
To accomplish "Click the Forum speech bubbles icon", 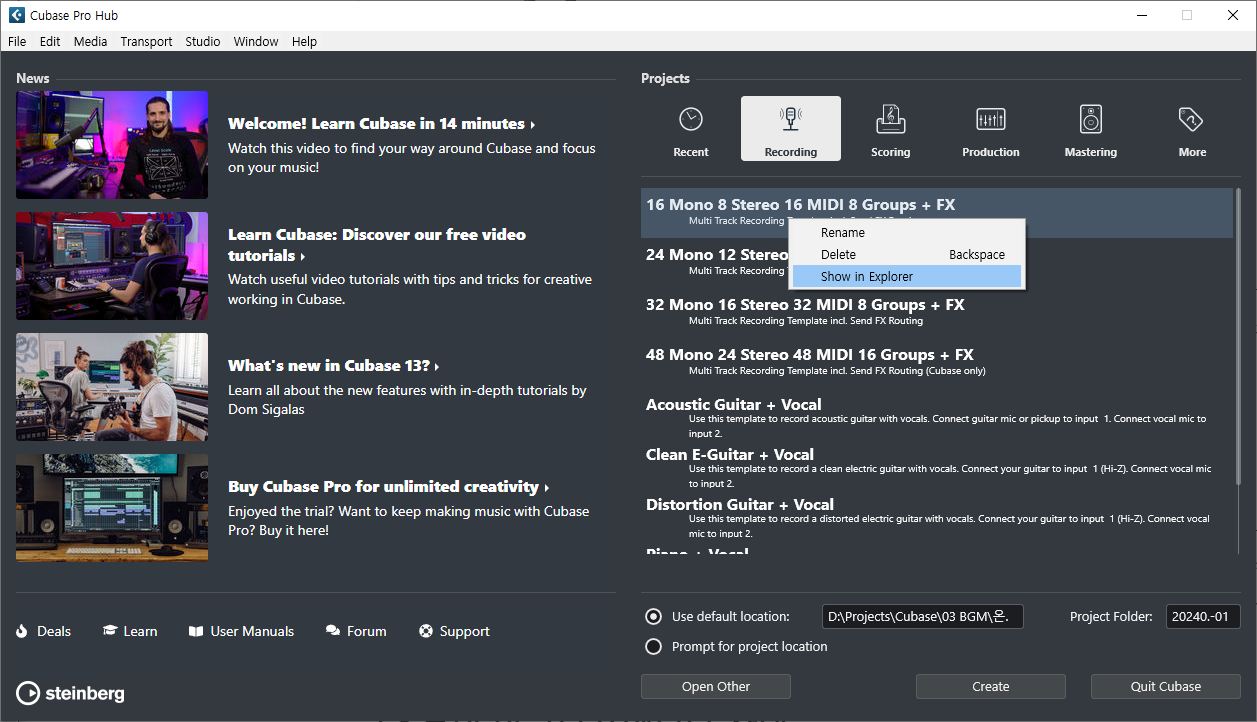I will [x=333, y=631].
